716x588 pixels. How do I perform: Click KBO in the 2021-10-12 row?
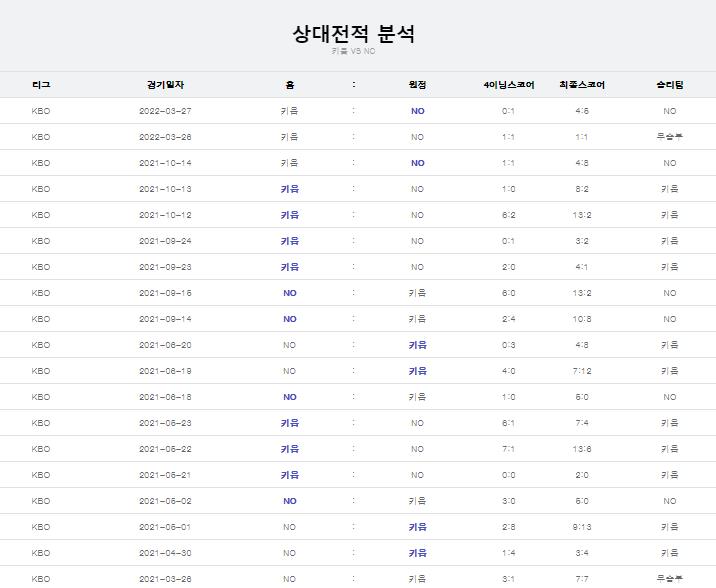coord(41,215)
